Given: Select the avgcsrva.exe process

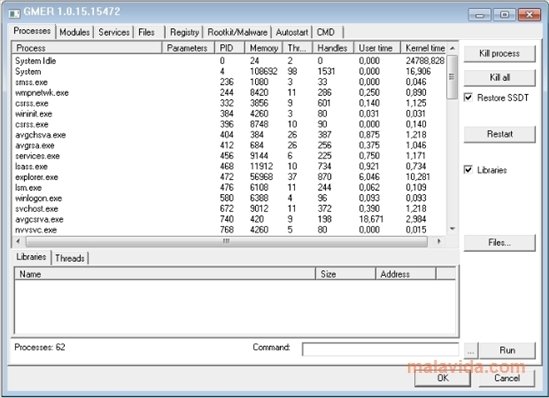Looking at the screenshot, I should pos(229,219).
